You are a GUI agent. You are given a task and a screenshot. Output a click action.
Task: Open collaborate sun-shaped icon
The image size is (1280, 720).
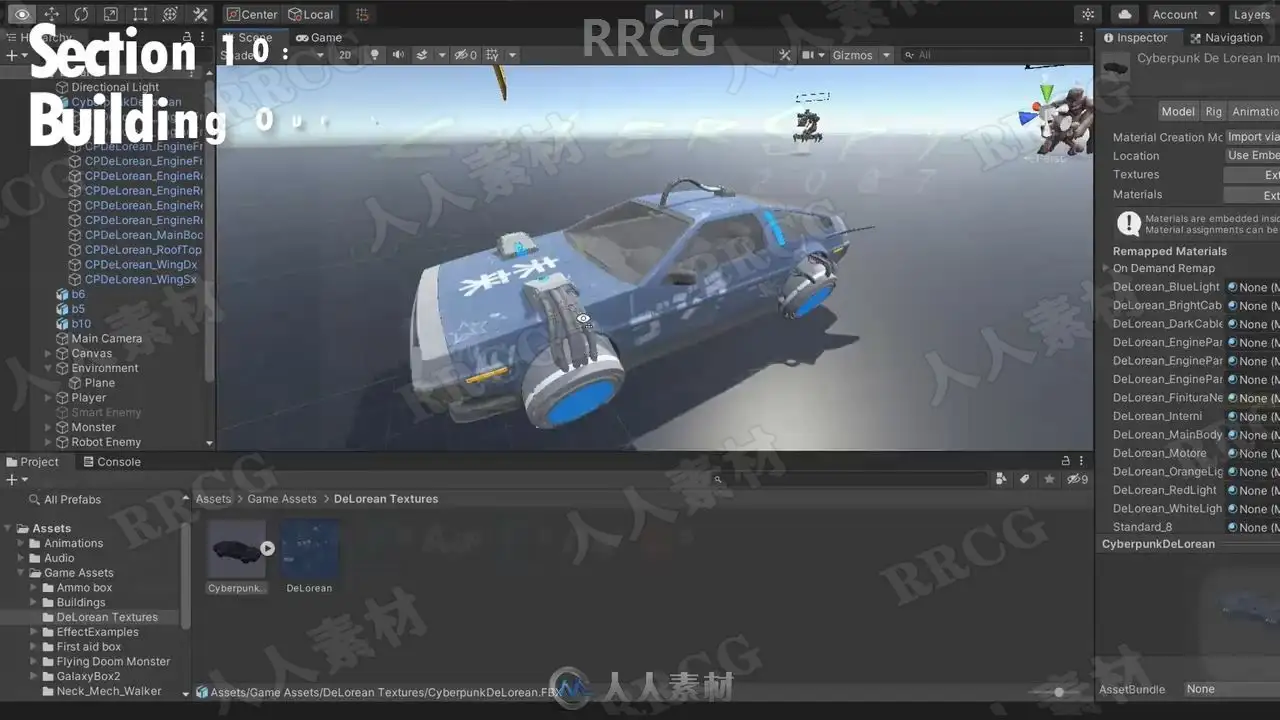tap(1088, 14)
